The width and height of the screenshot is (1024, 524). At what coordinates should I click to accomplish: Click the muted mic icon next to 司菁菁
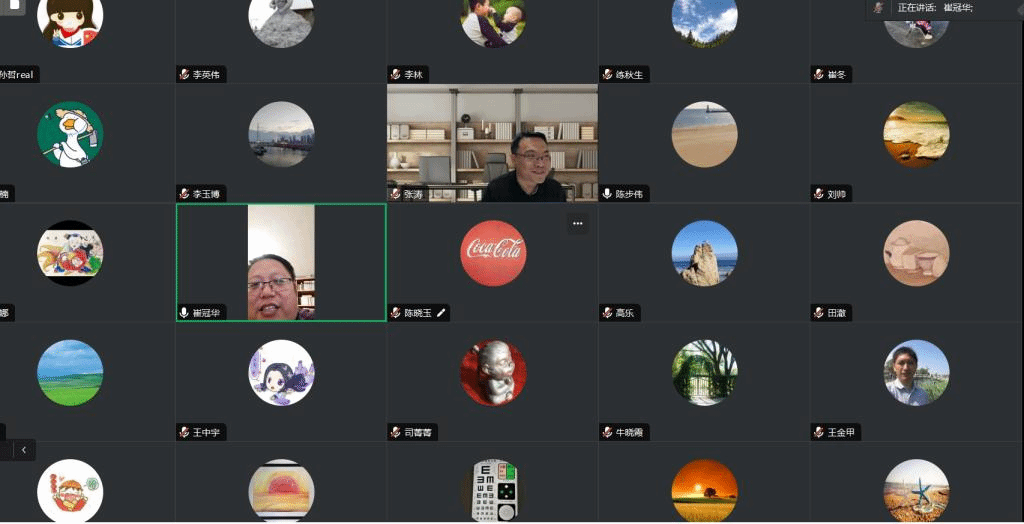click(396, 433)
